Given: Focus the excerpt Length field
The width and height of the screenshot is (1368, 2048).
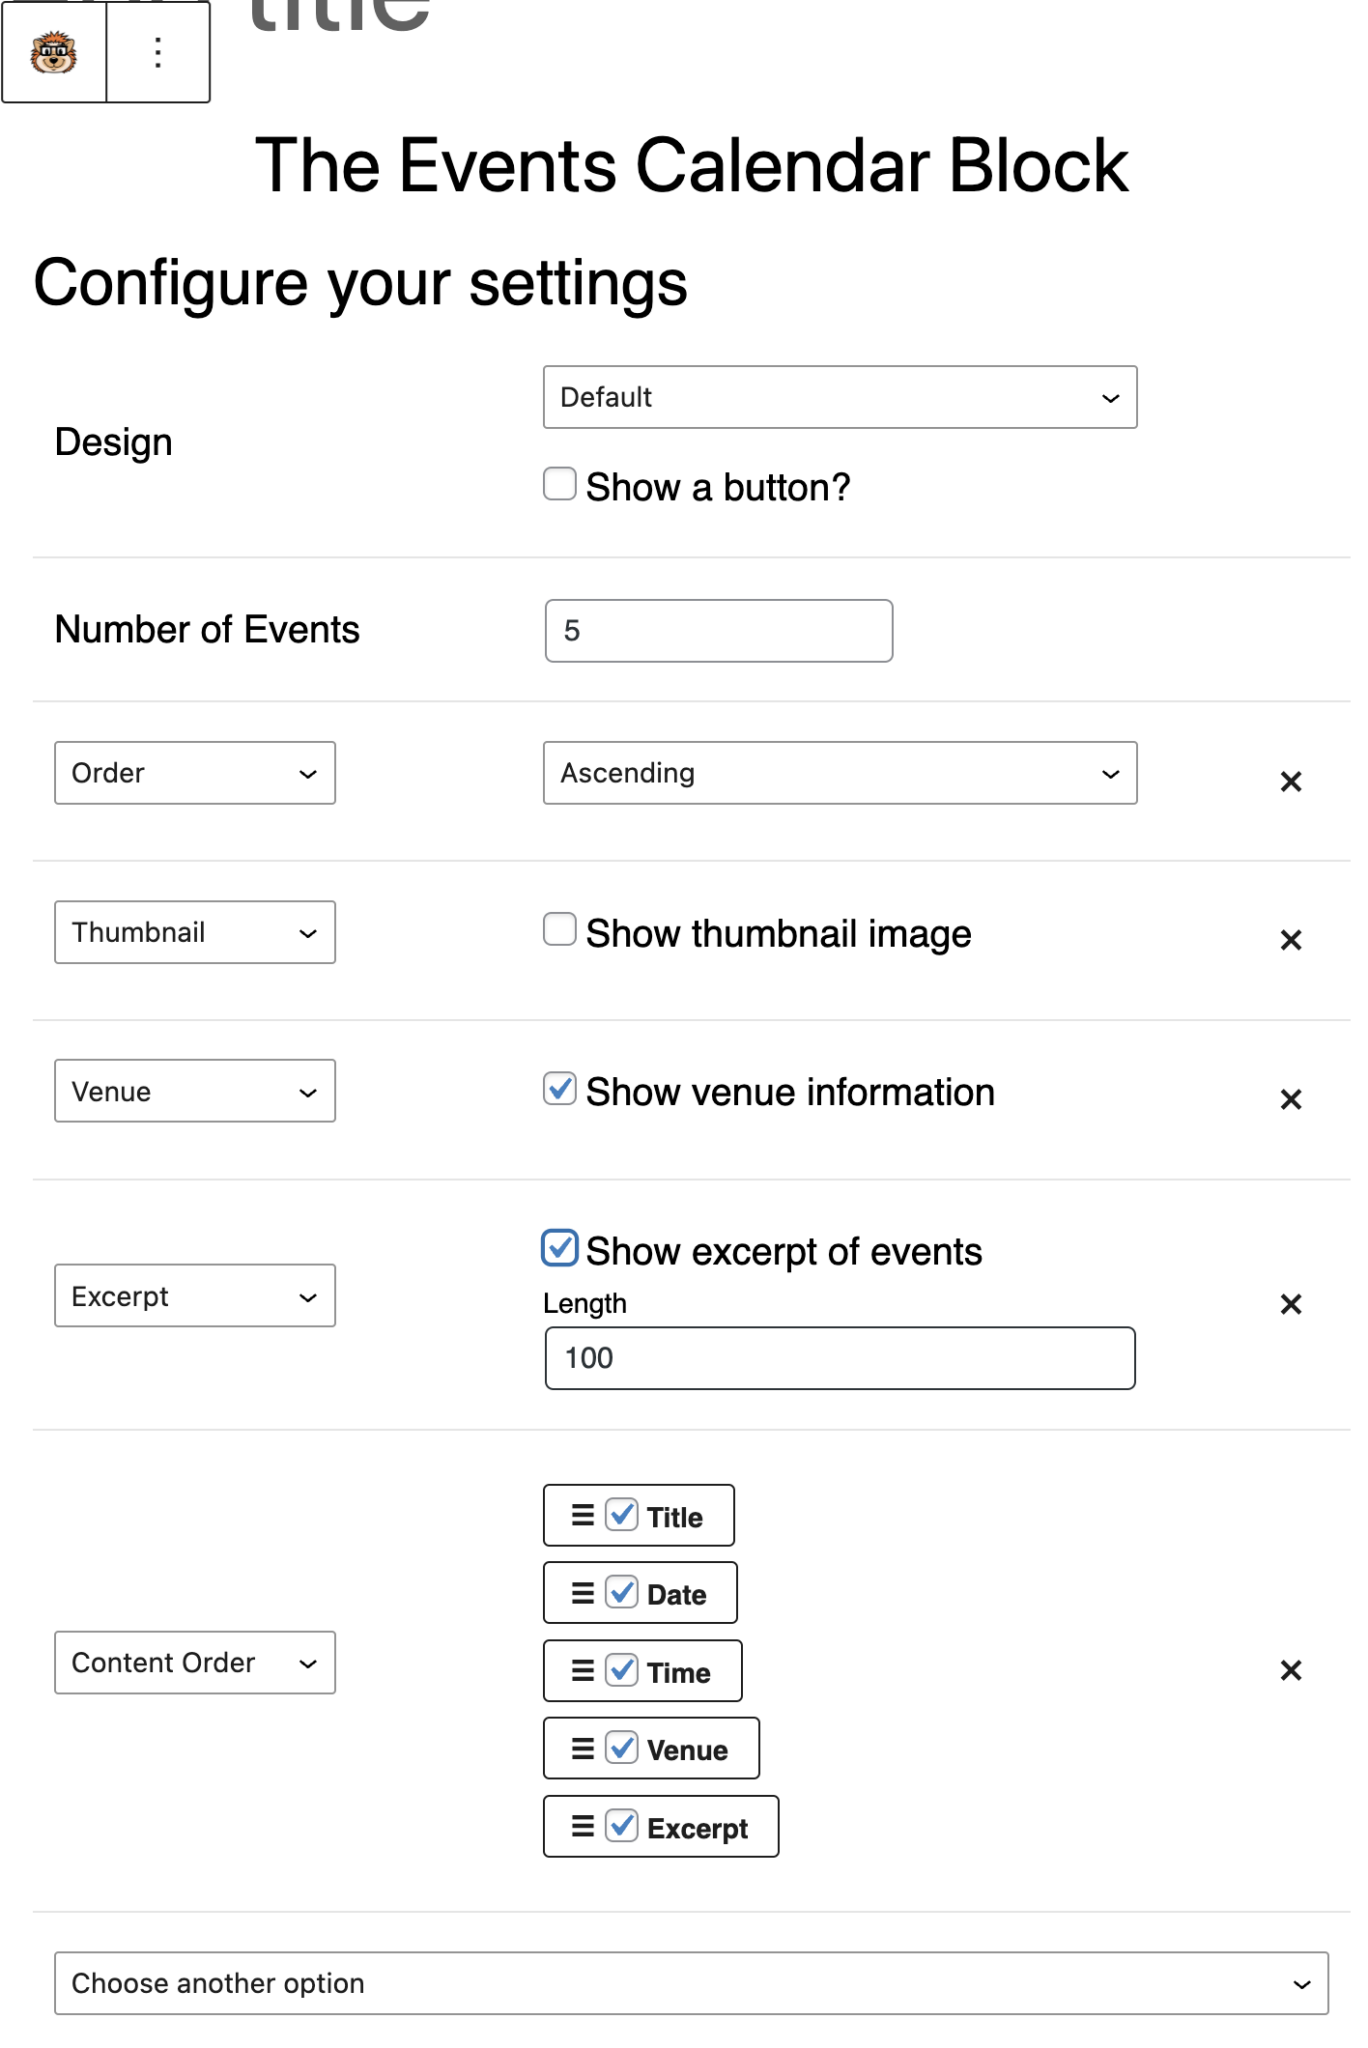Looking at the screenshot, I should tap(839, 1358).
